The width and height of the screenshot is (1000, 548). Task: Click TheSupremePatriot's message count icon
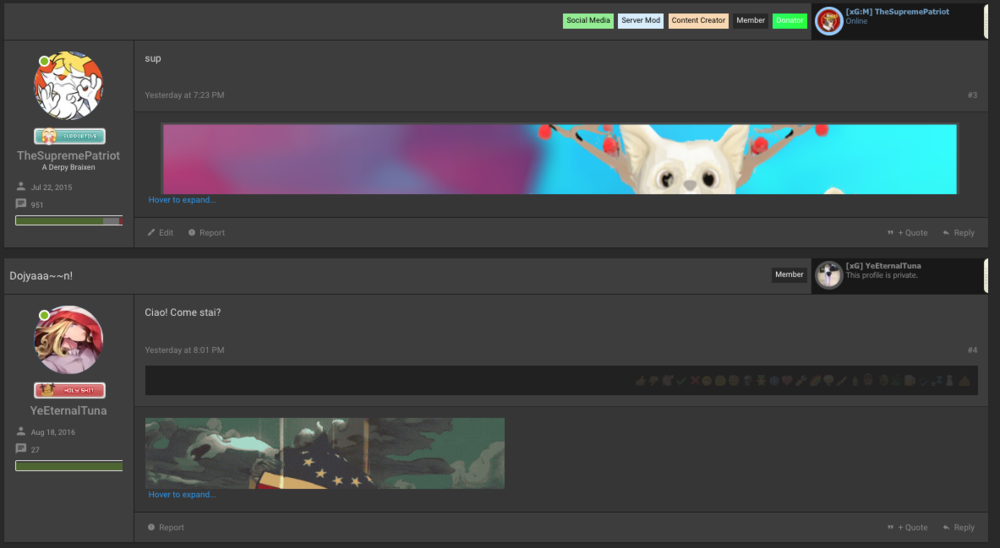pyautogui.click(x=21, y=204)
